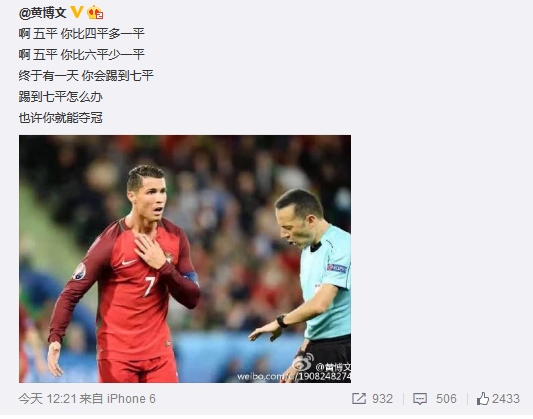Click the comment count 506
The height and width of the screenshot is (419, 533).
(x=446, y=399)
